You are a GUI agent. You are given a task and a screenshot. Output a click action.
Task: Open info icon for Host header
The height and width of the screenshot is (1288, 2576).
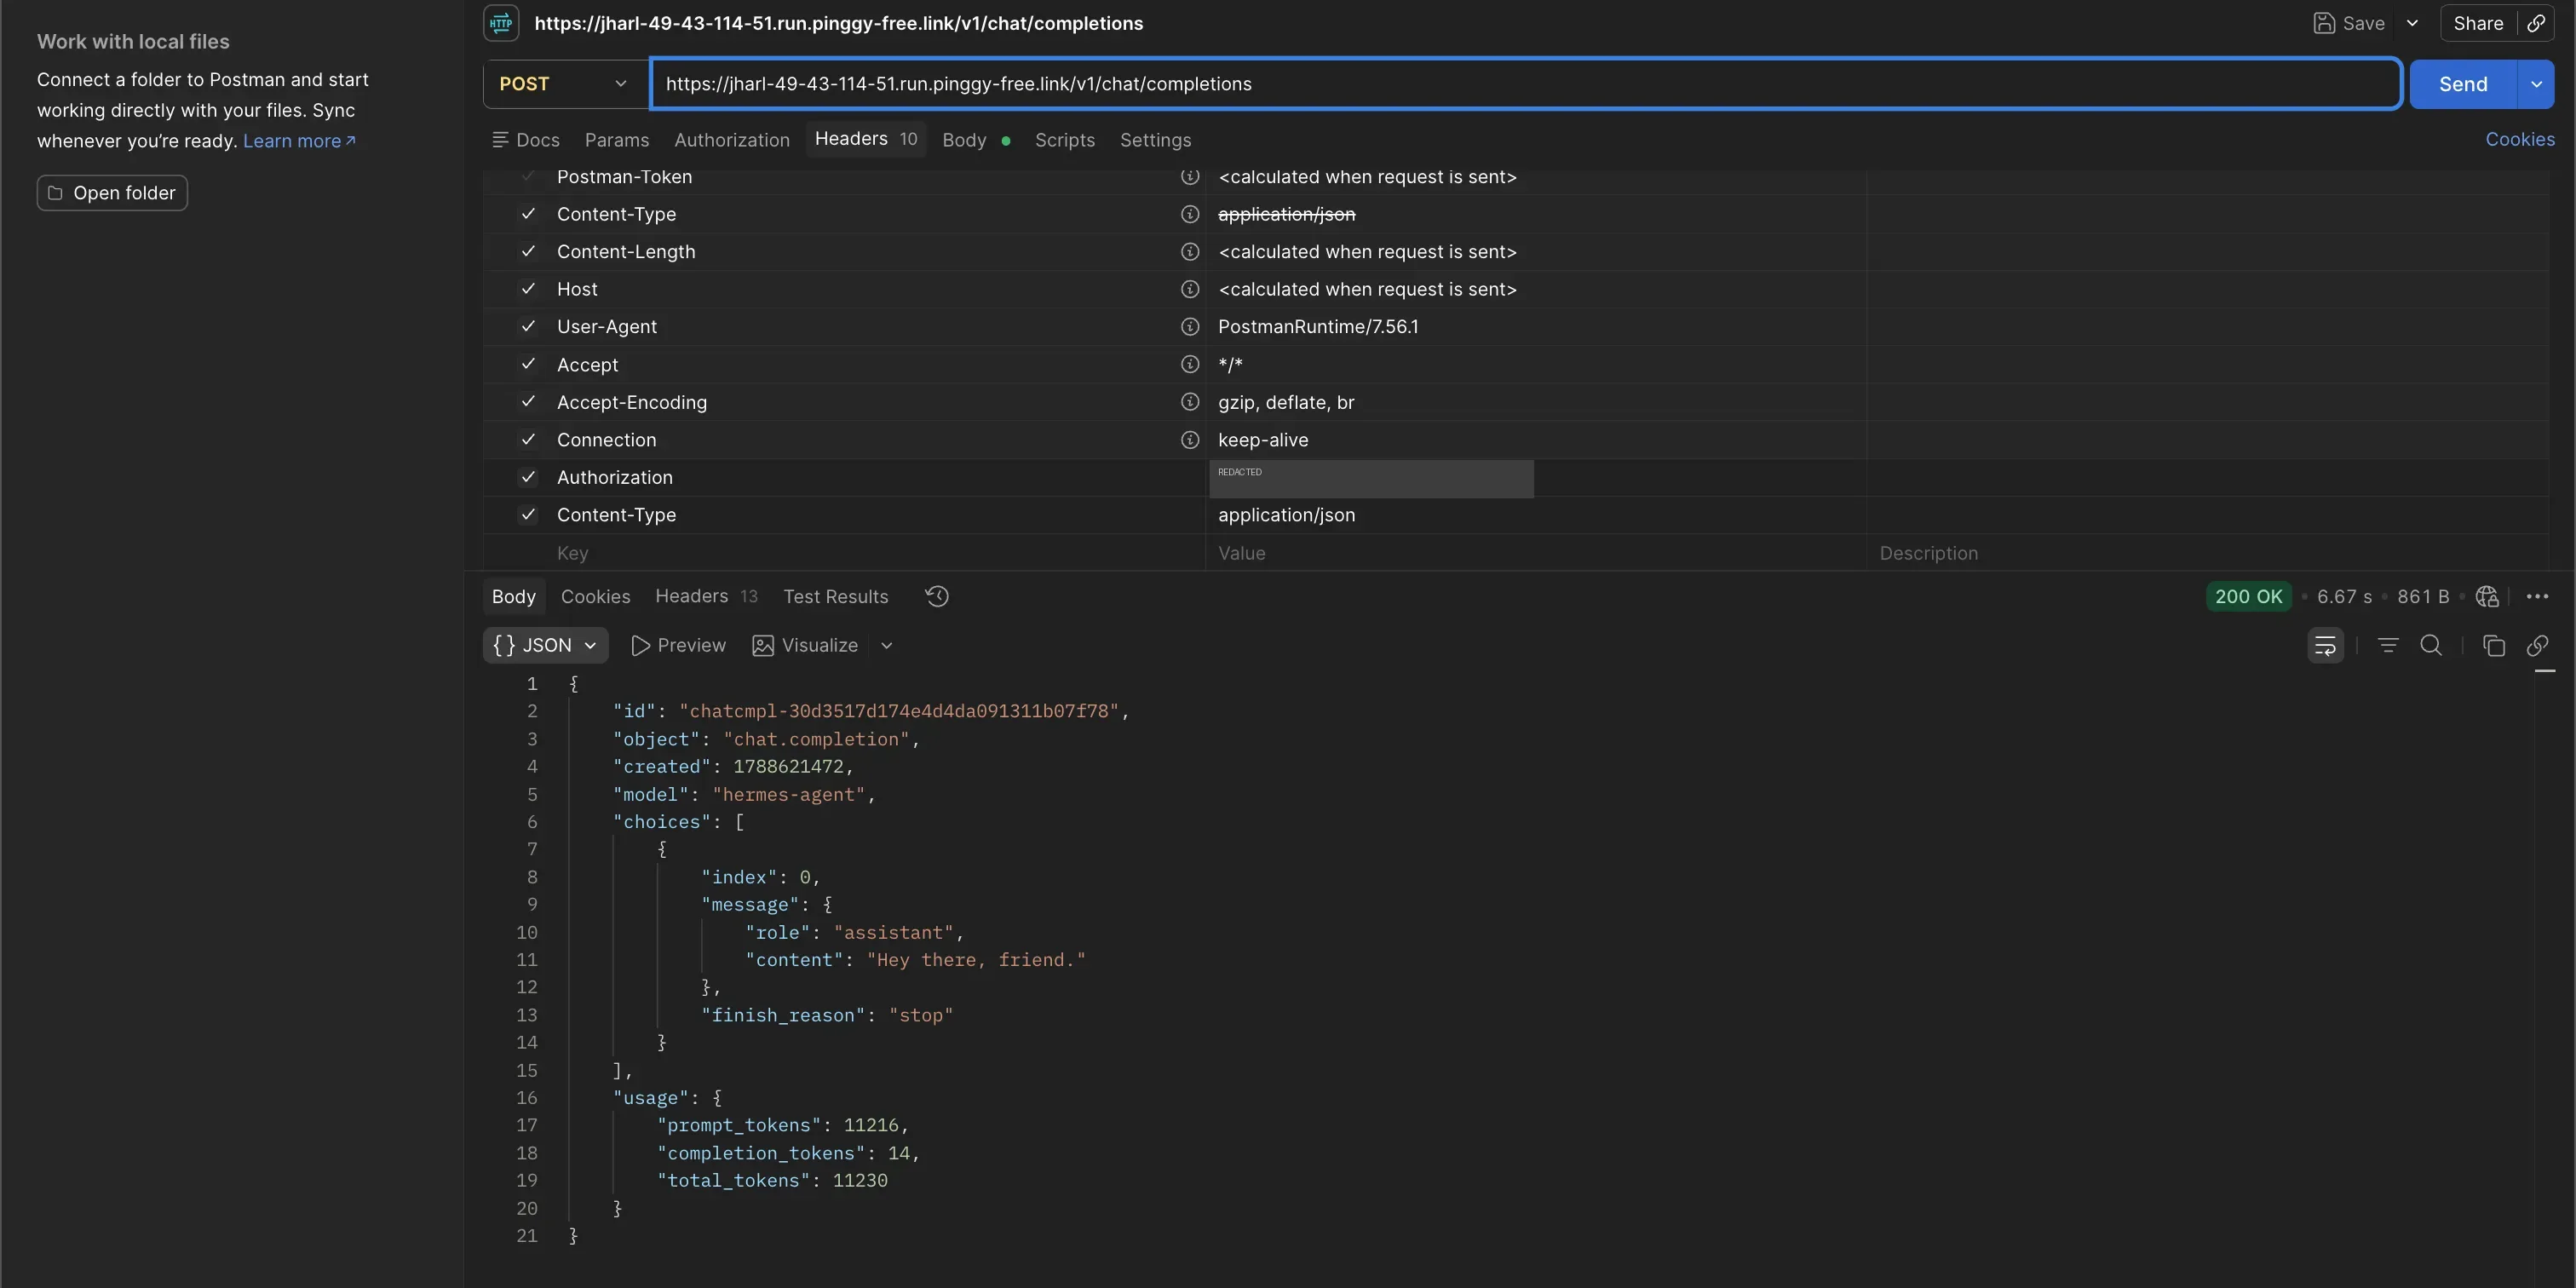[1189, 289]
